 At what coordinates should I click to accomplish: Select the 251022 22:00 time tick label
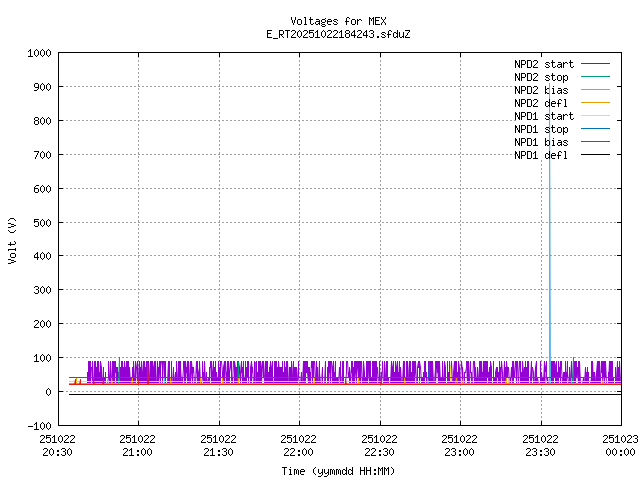coord(299,444)
